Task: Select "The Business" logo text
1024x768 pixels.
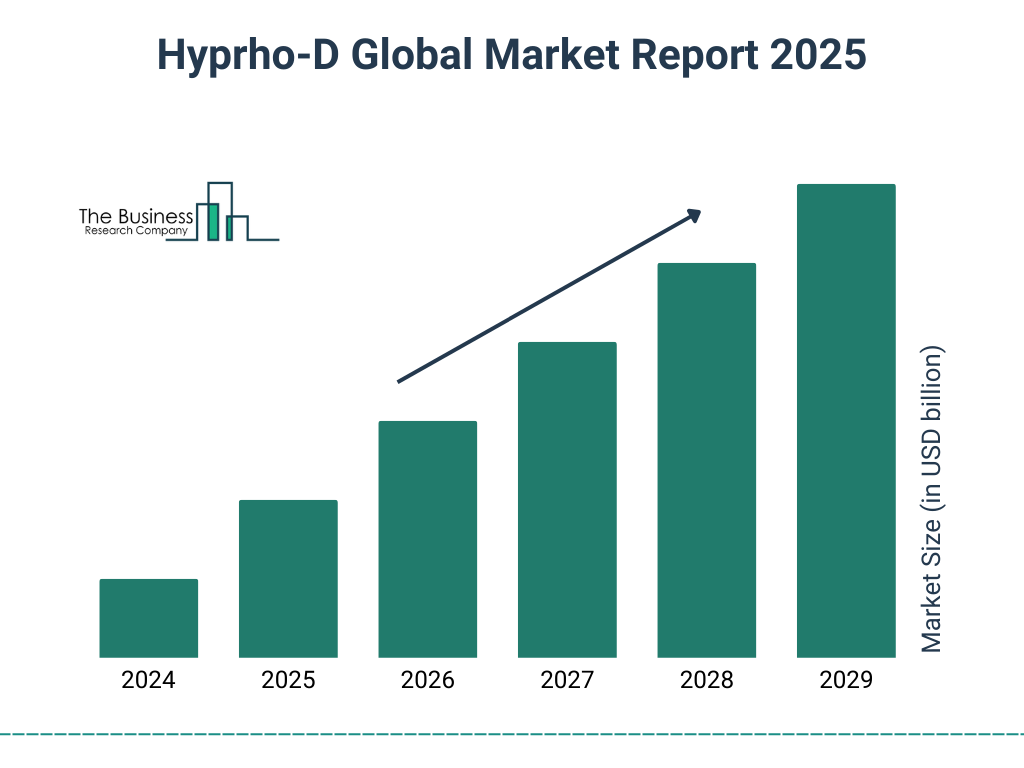Action: (136, 217)
